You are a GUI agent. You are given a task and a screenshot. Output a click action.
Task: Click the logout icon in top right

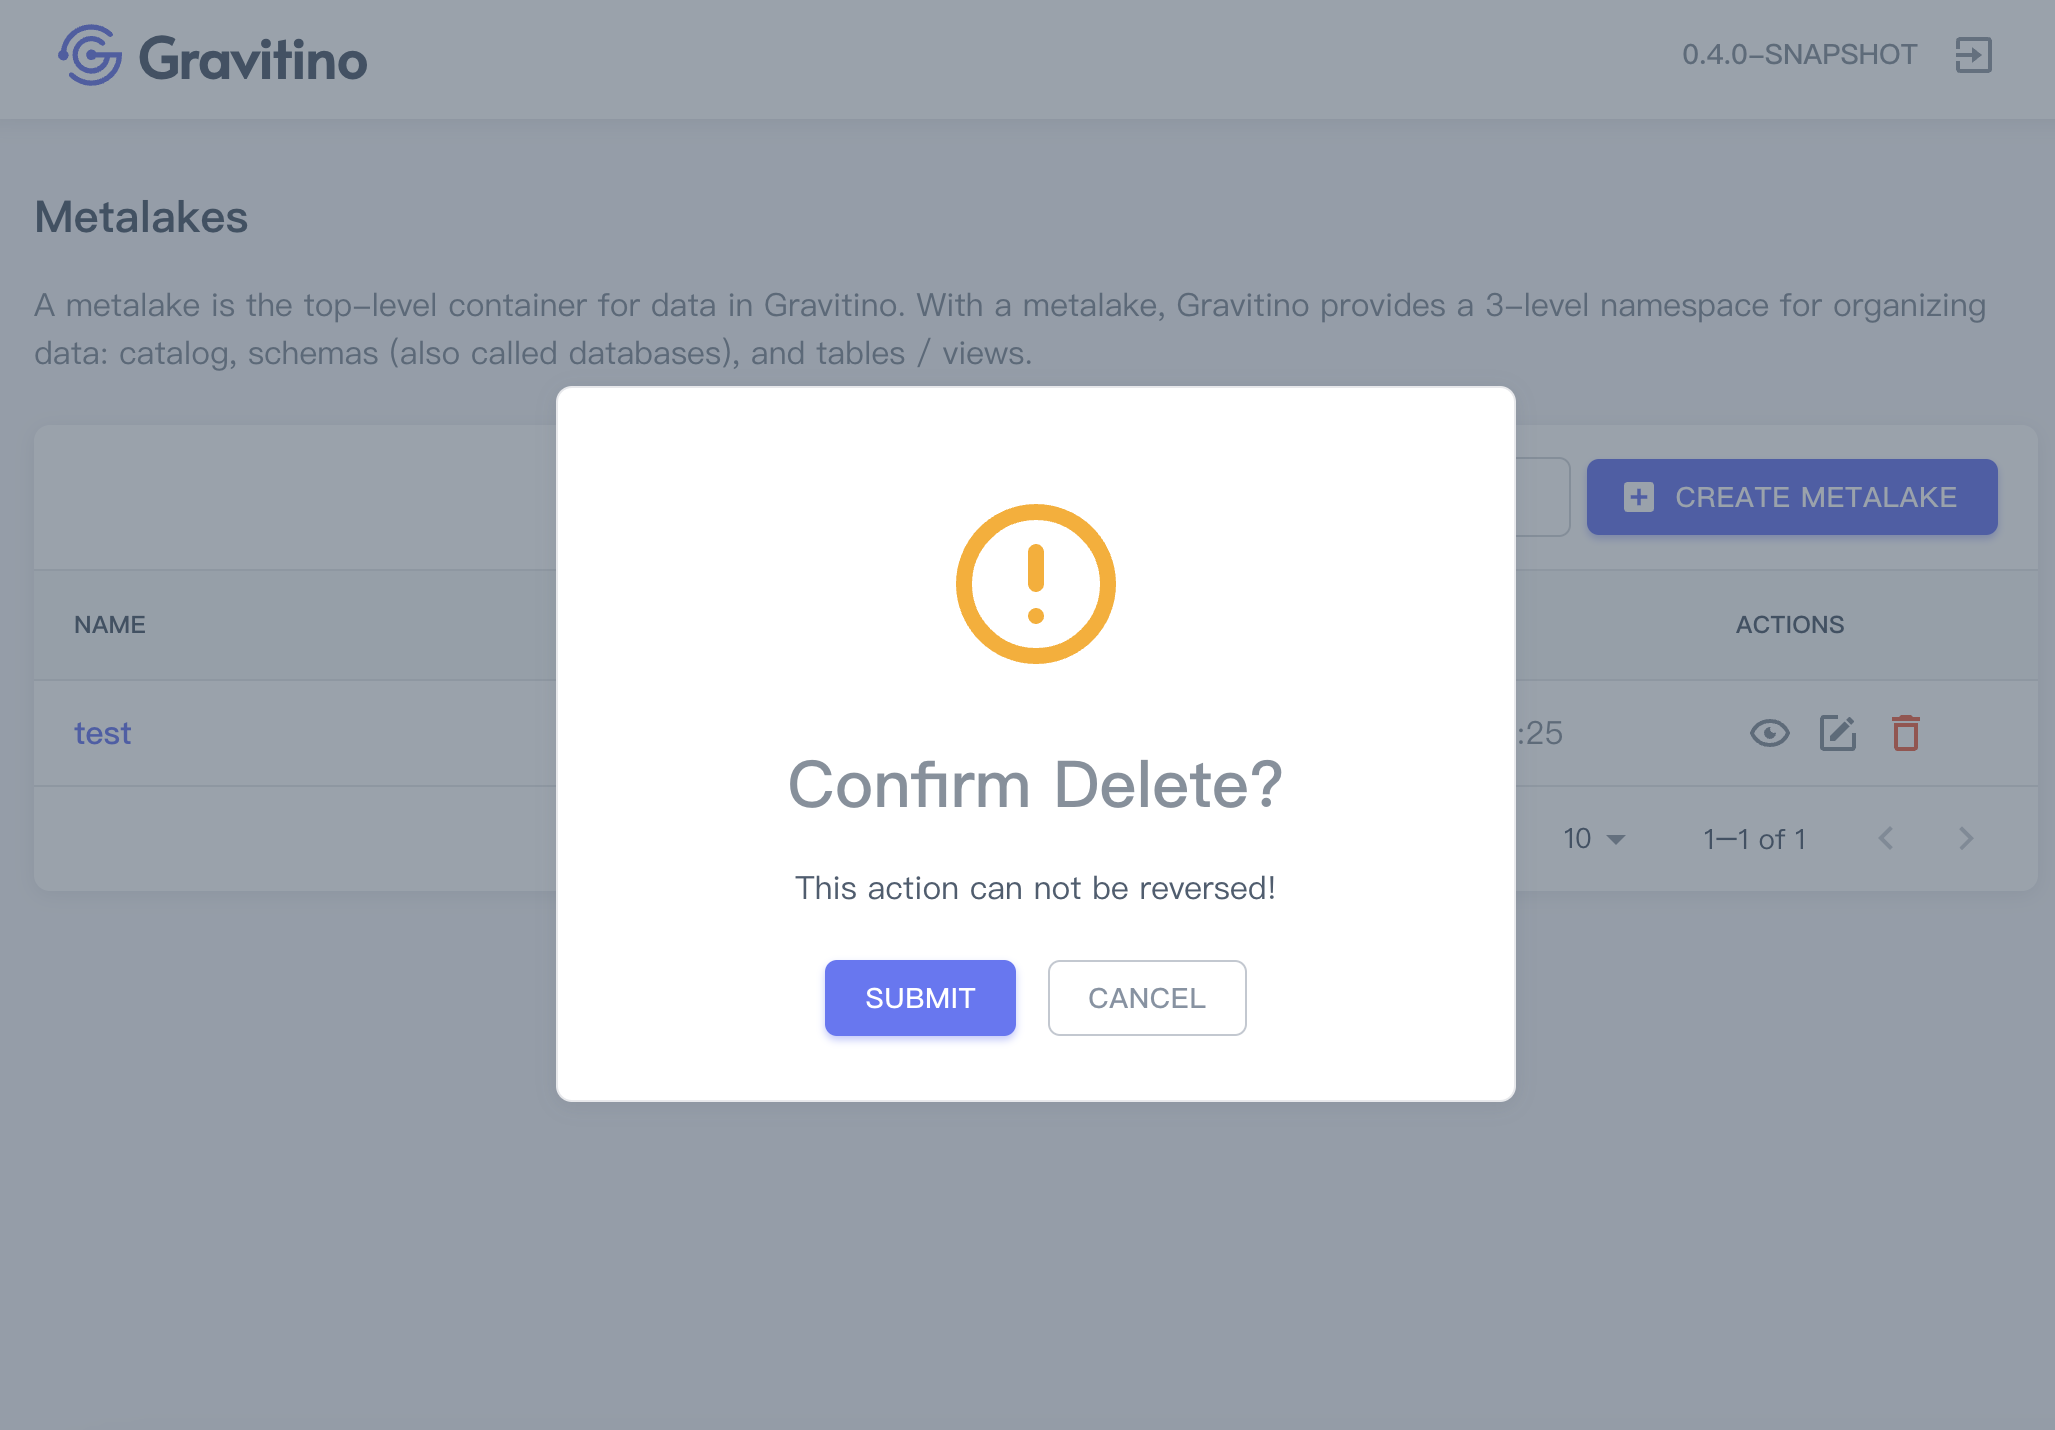coord(1974,55)
